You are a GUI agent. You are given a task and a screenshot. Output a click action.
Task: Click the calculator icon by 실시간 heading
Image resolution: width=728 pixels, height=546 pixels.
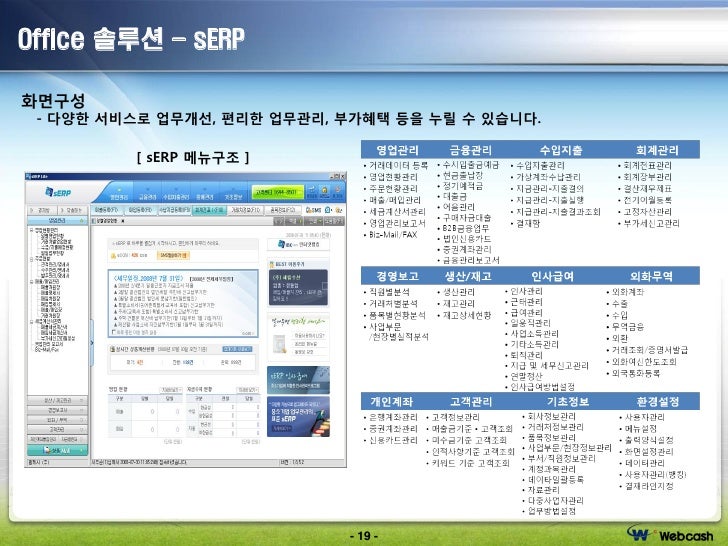point(112,349)
